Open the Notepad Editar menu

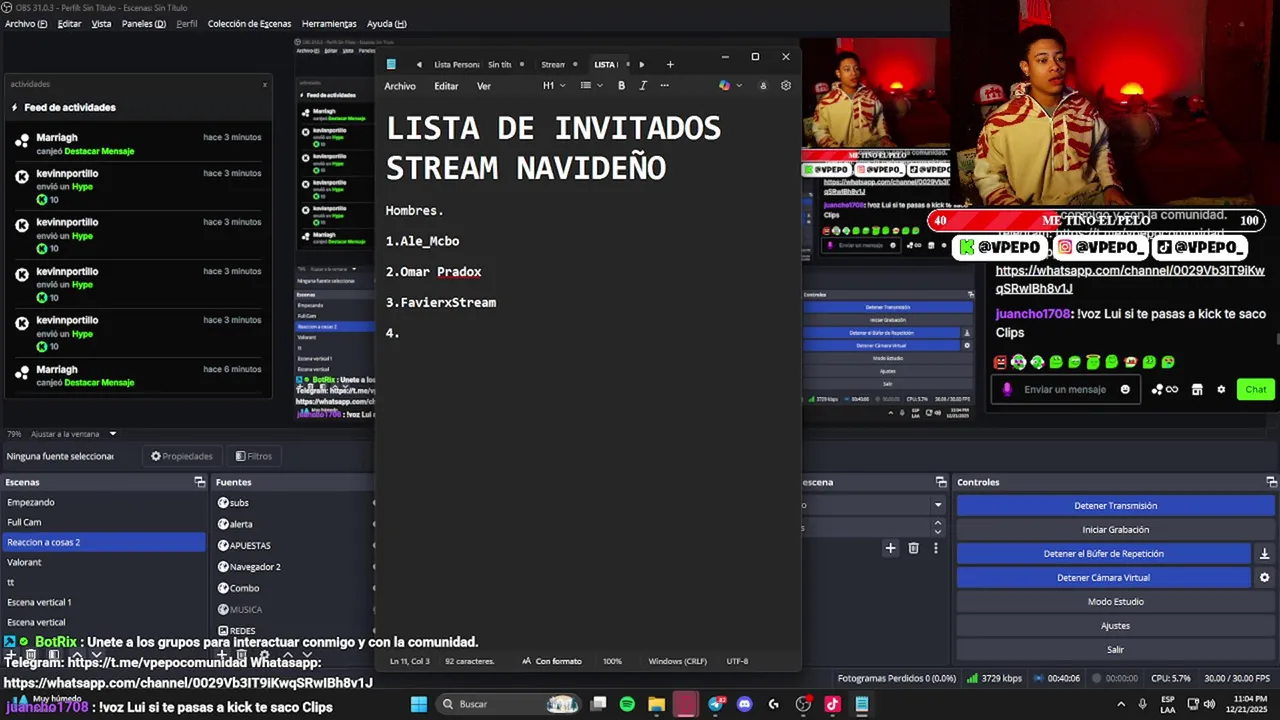point(446,86)
